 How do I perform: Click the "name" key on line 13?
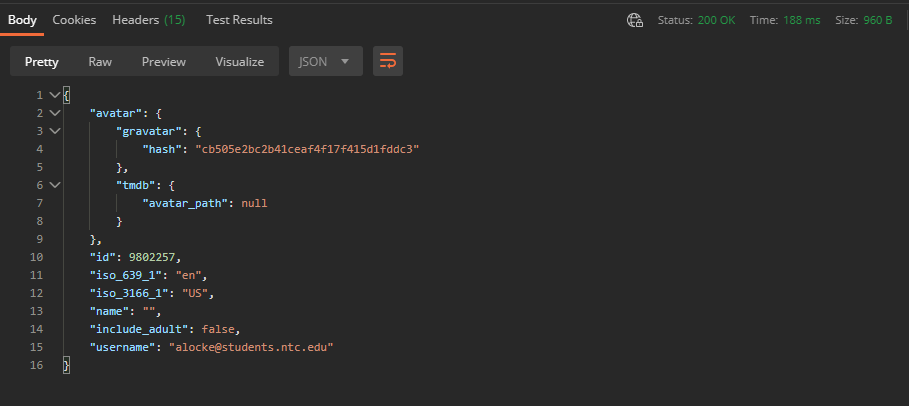coord(109,311)
